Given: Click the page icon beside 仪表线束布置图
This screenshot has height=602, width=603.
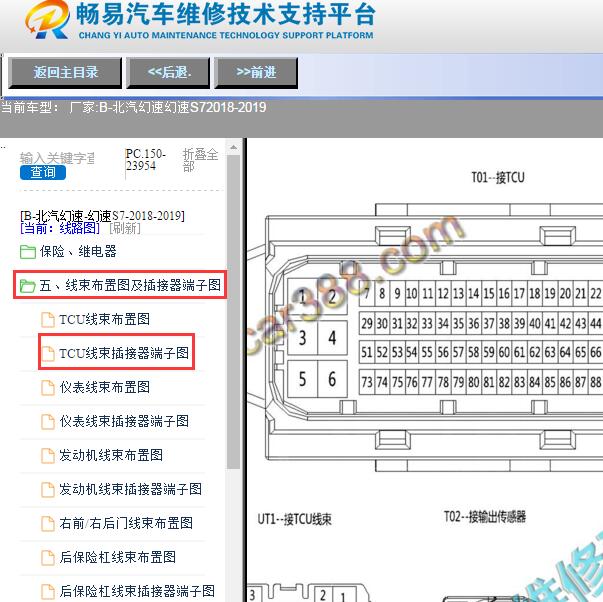Looking at the screenshot, I should [x=48, y=387].
